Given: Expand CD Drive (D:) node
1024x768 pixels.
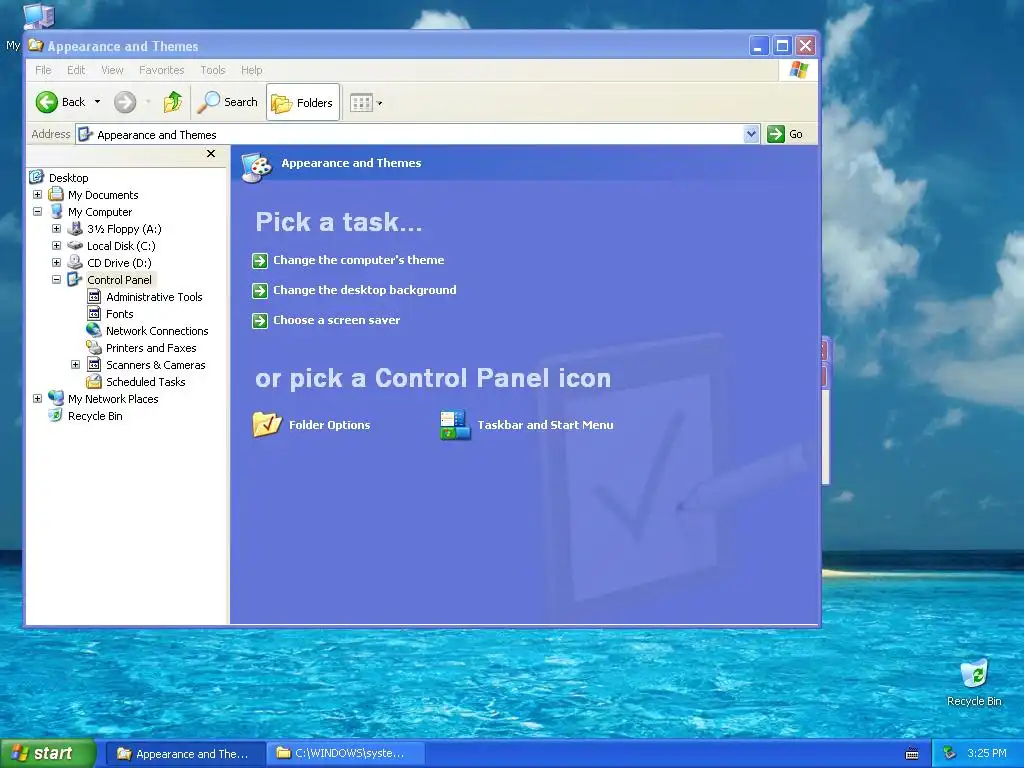Looking at the screenshot, I should pos(56,263).
